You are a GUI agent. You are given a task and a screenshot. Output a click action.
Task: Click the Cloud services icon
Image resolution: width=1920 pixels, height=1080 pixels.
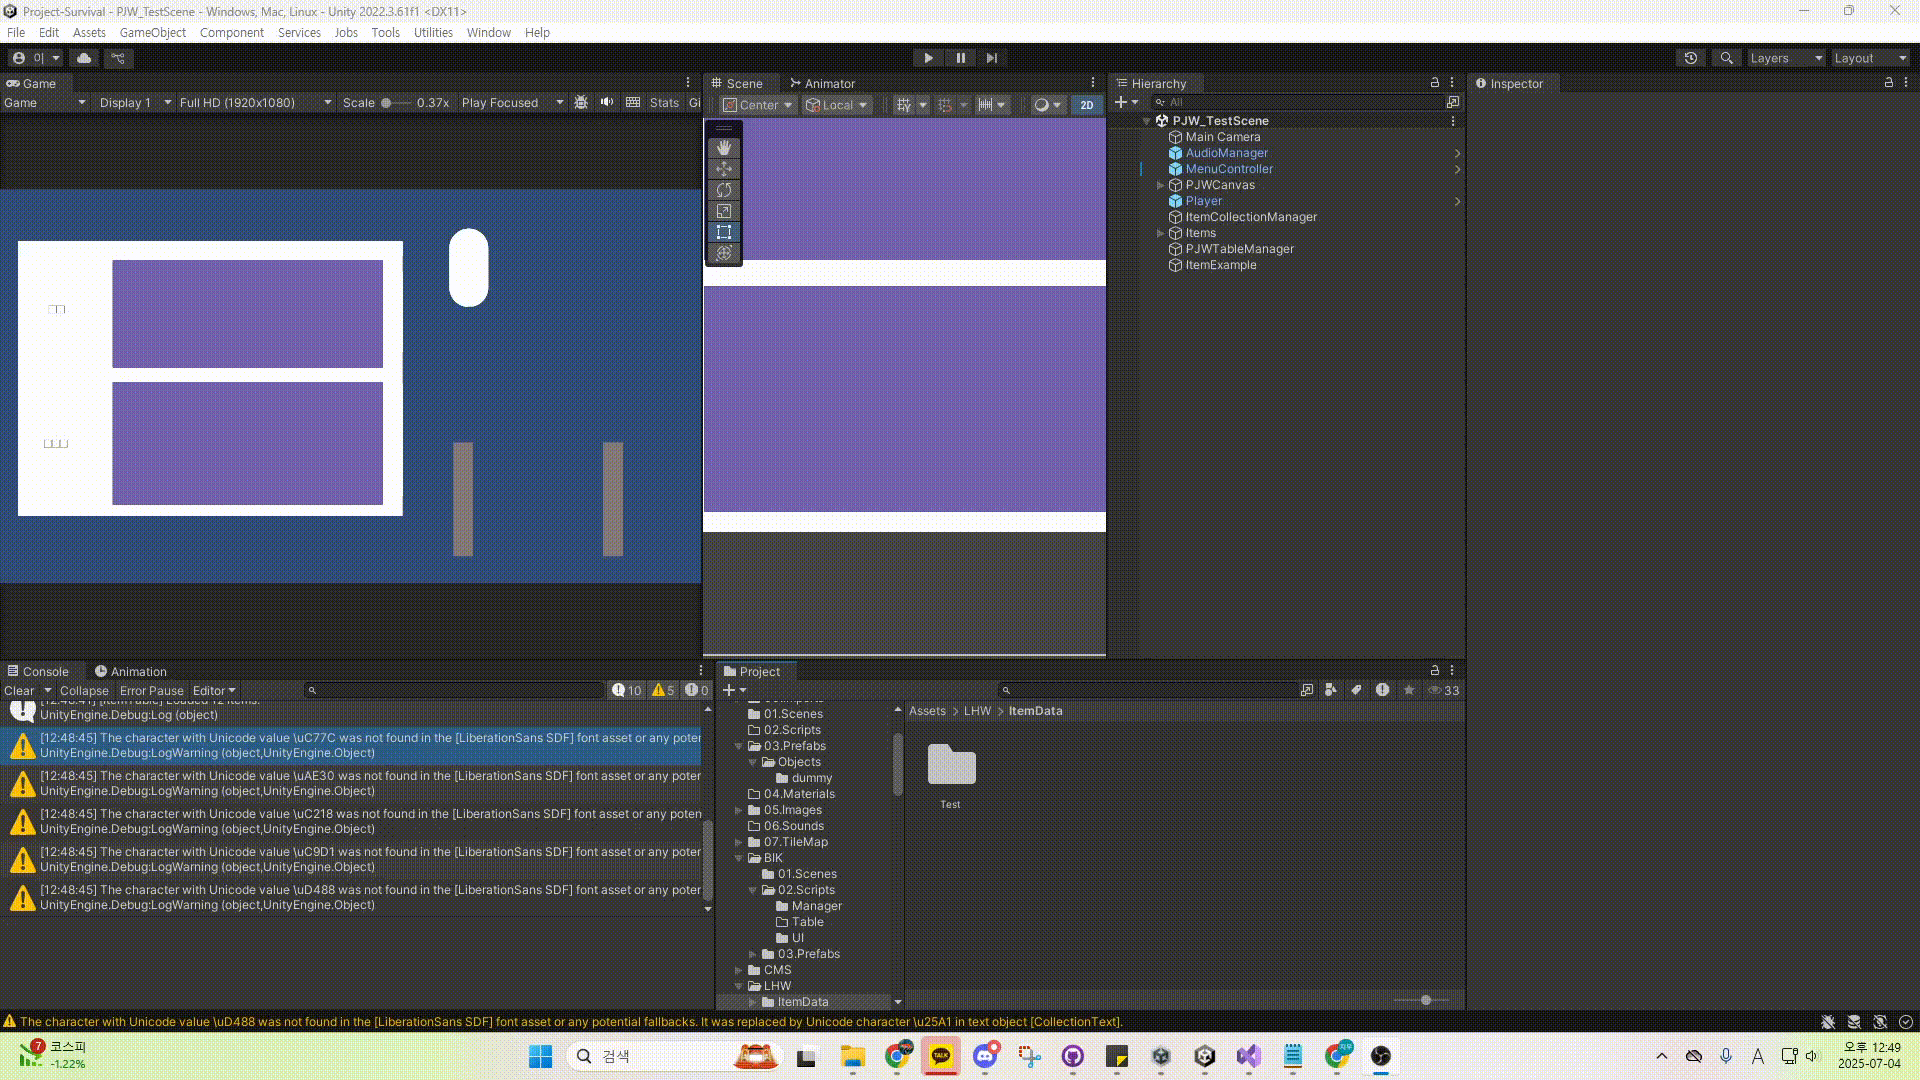pyautogui.click(x=84, y=58)
